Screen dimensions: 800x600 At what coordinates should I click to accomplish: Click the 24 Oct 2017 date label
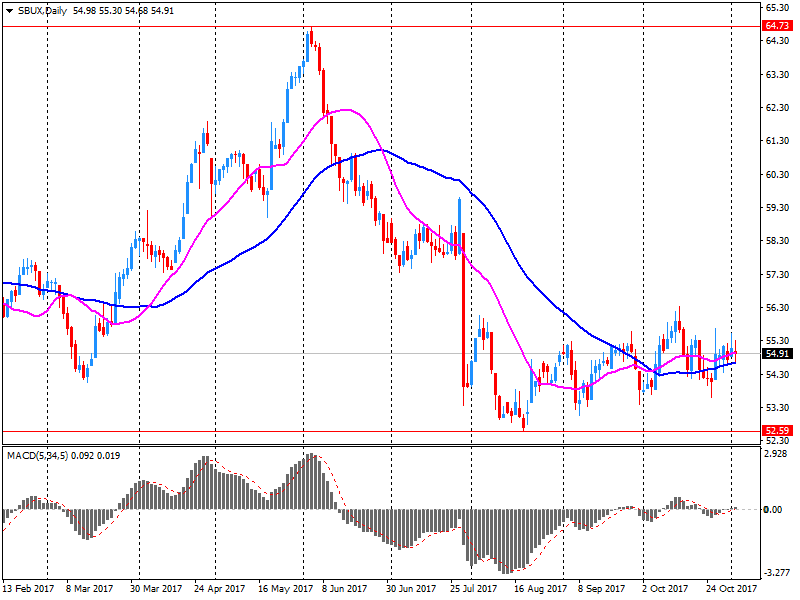click(x=732, y=589)
